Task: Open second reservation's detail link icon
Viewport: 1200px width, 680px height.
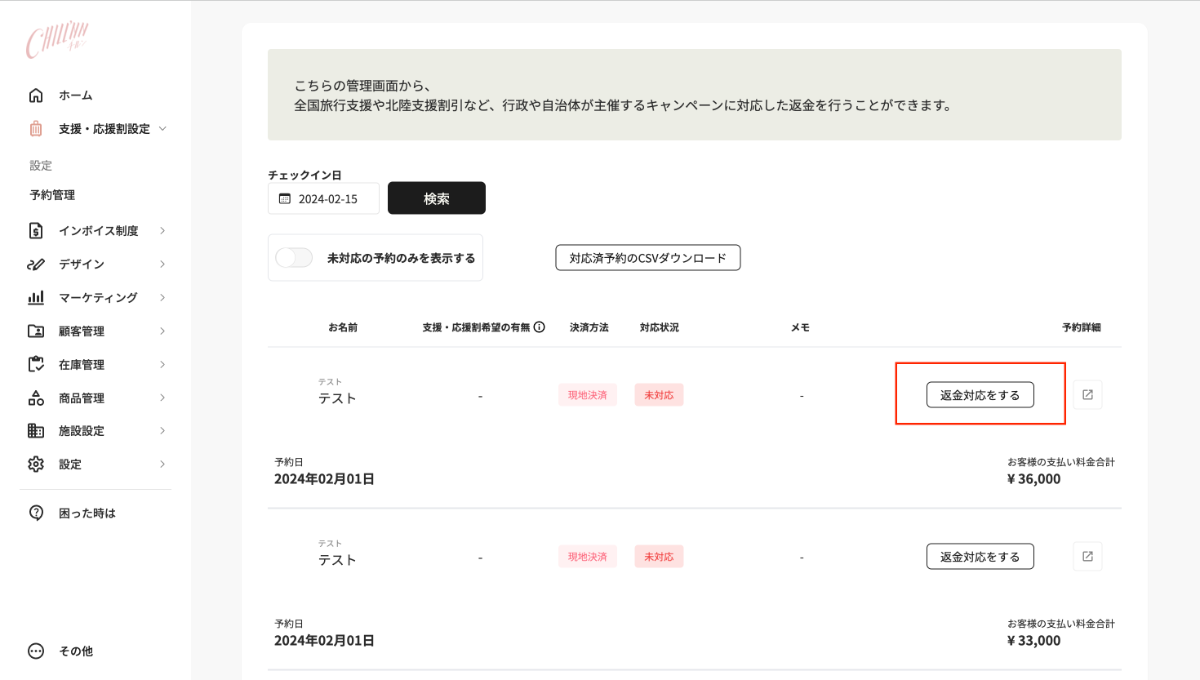Action: (x=1087, y=557)
